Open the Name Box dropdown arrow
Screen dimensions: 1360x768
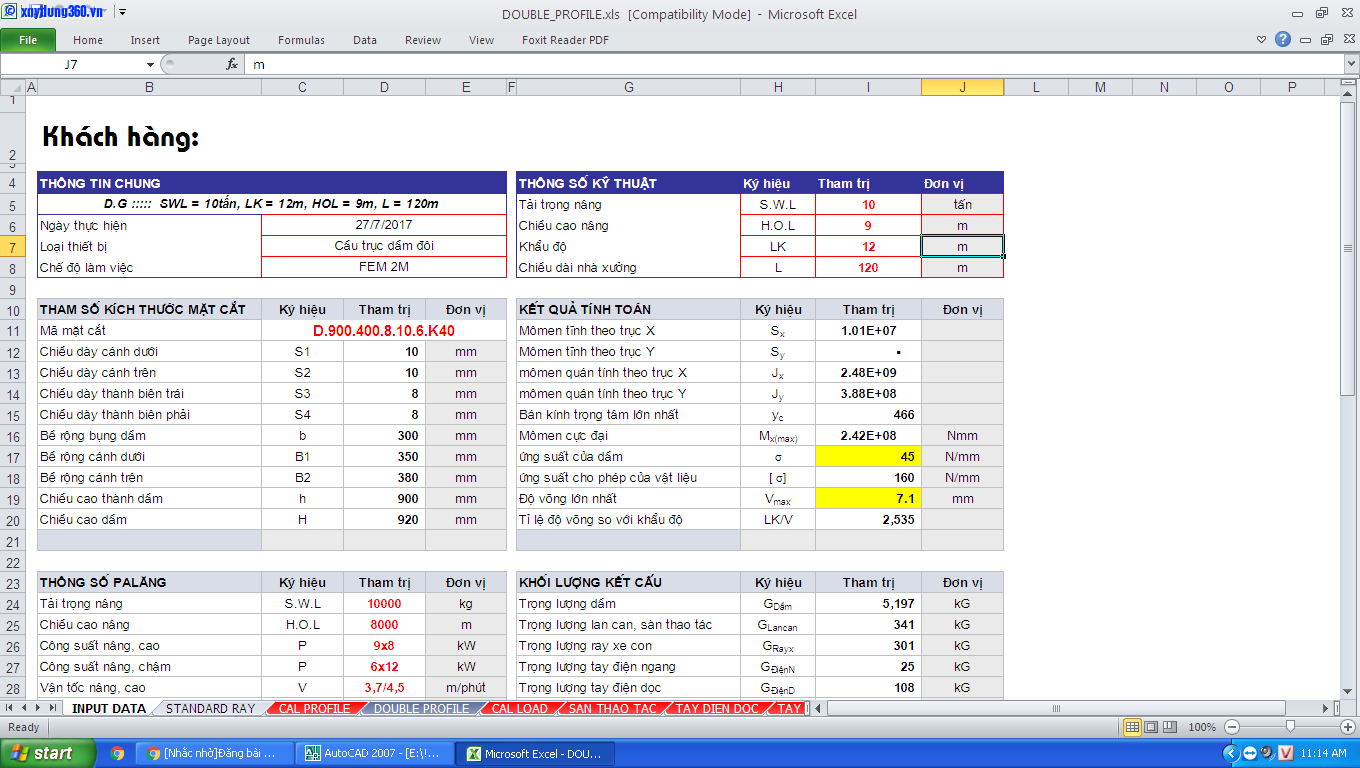(x=150, y=64)
